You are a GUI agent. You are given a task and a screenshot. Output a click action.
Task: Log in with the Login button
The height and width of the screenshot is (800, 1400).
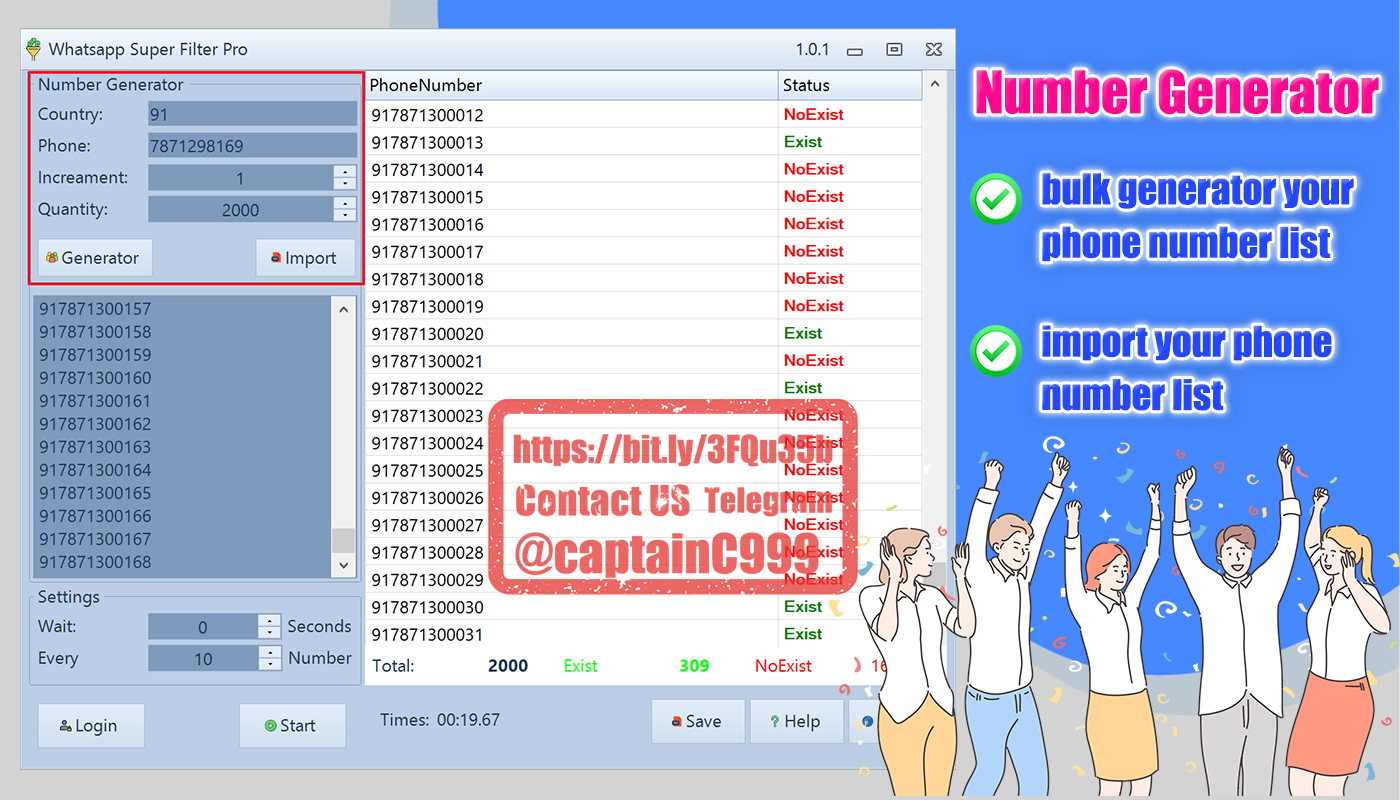[x=91, y=726]
